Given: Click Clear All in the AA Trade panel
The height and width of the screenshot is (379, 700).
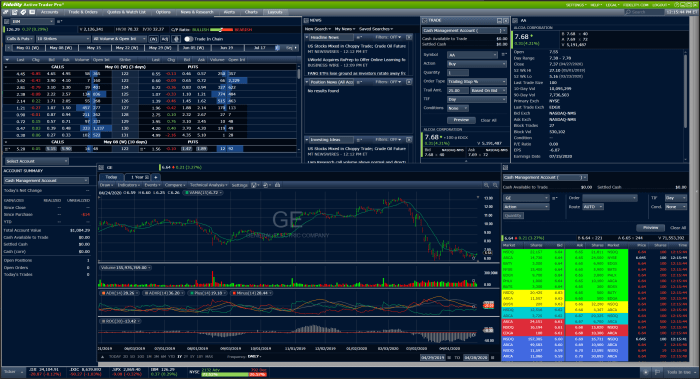Looking at the screenshot, I should click(488, 120).
